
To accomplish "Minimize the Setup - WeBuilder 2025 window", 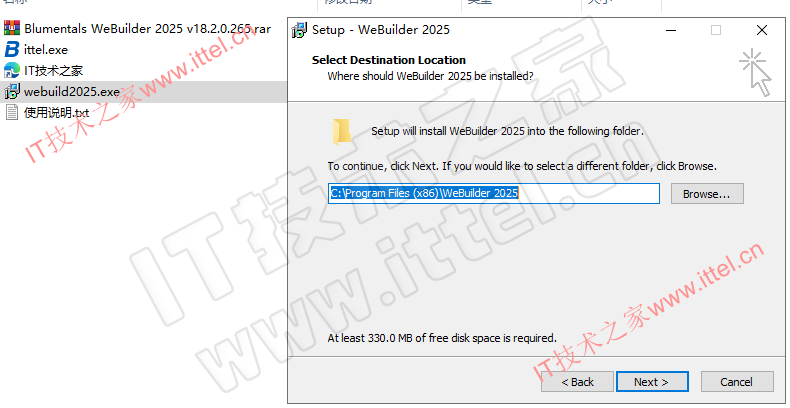I will (x=671, y=30).
